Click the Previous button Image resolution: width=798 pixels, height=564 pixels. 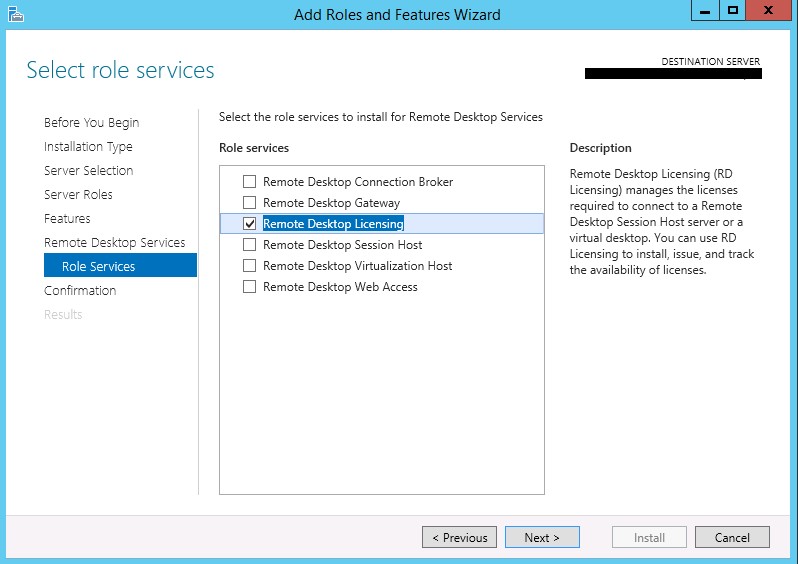coord(459,537)
